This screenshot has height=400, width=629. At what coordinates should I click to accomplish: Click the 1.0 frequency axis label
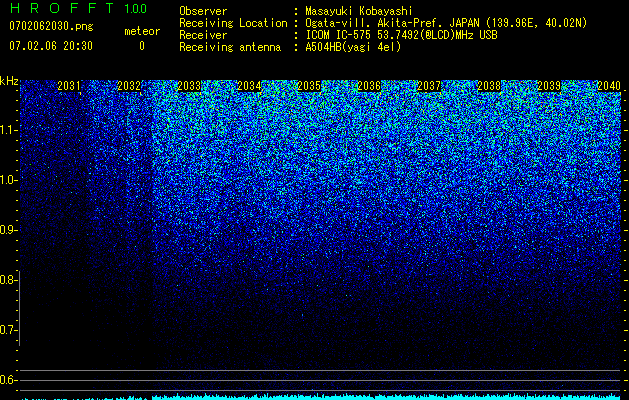(x=8, y=180)
